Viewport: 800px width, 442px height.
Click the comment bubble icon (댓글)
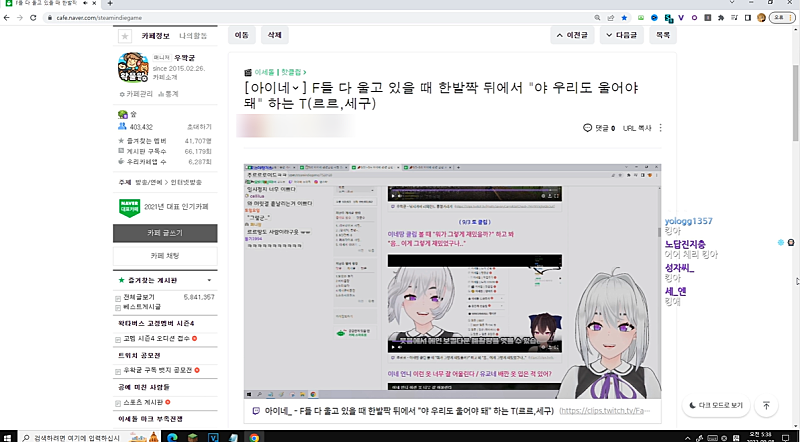coord(587,128)
